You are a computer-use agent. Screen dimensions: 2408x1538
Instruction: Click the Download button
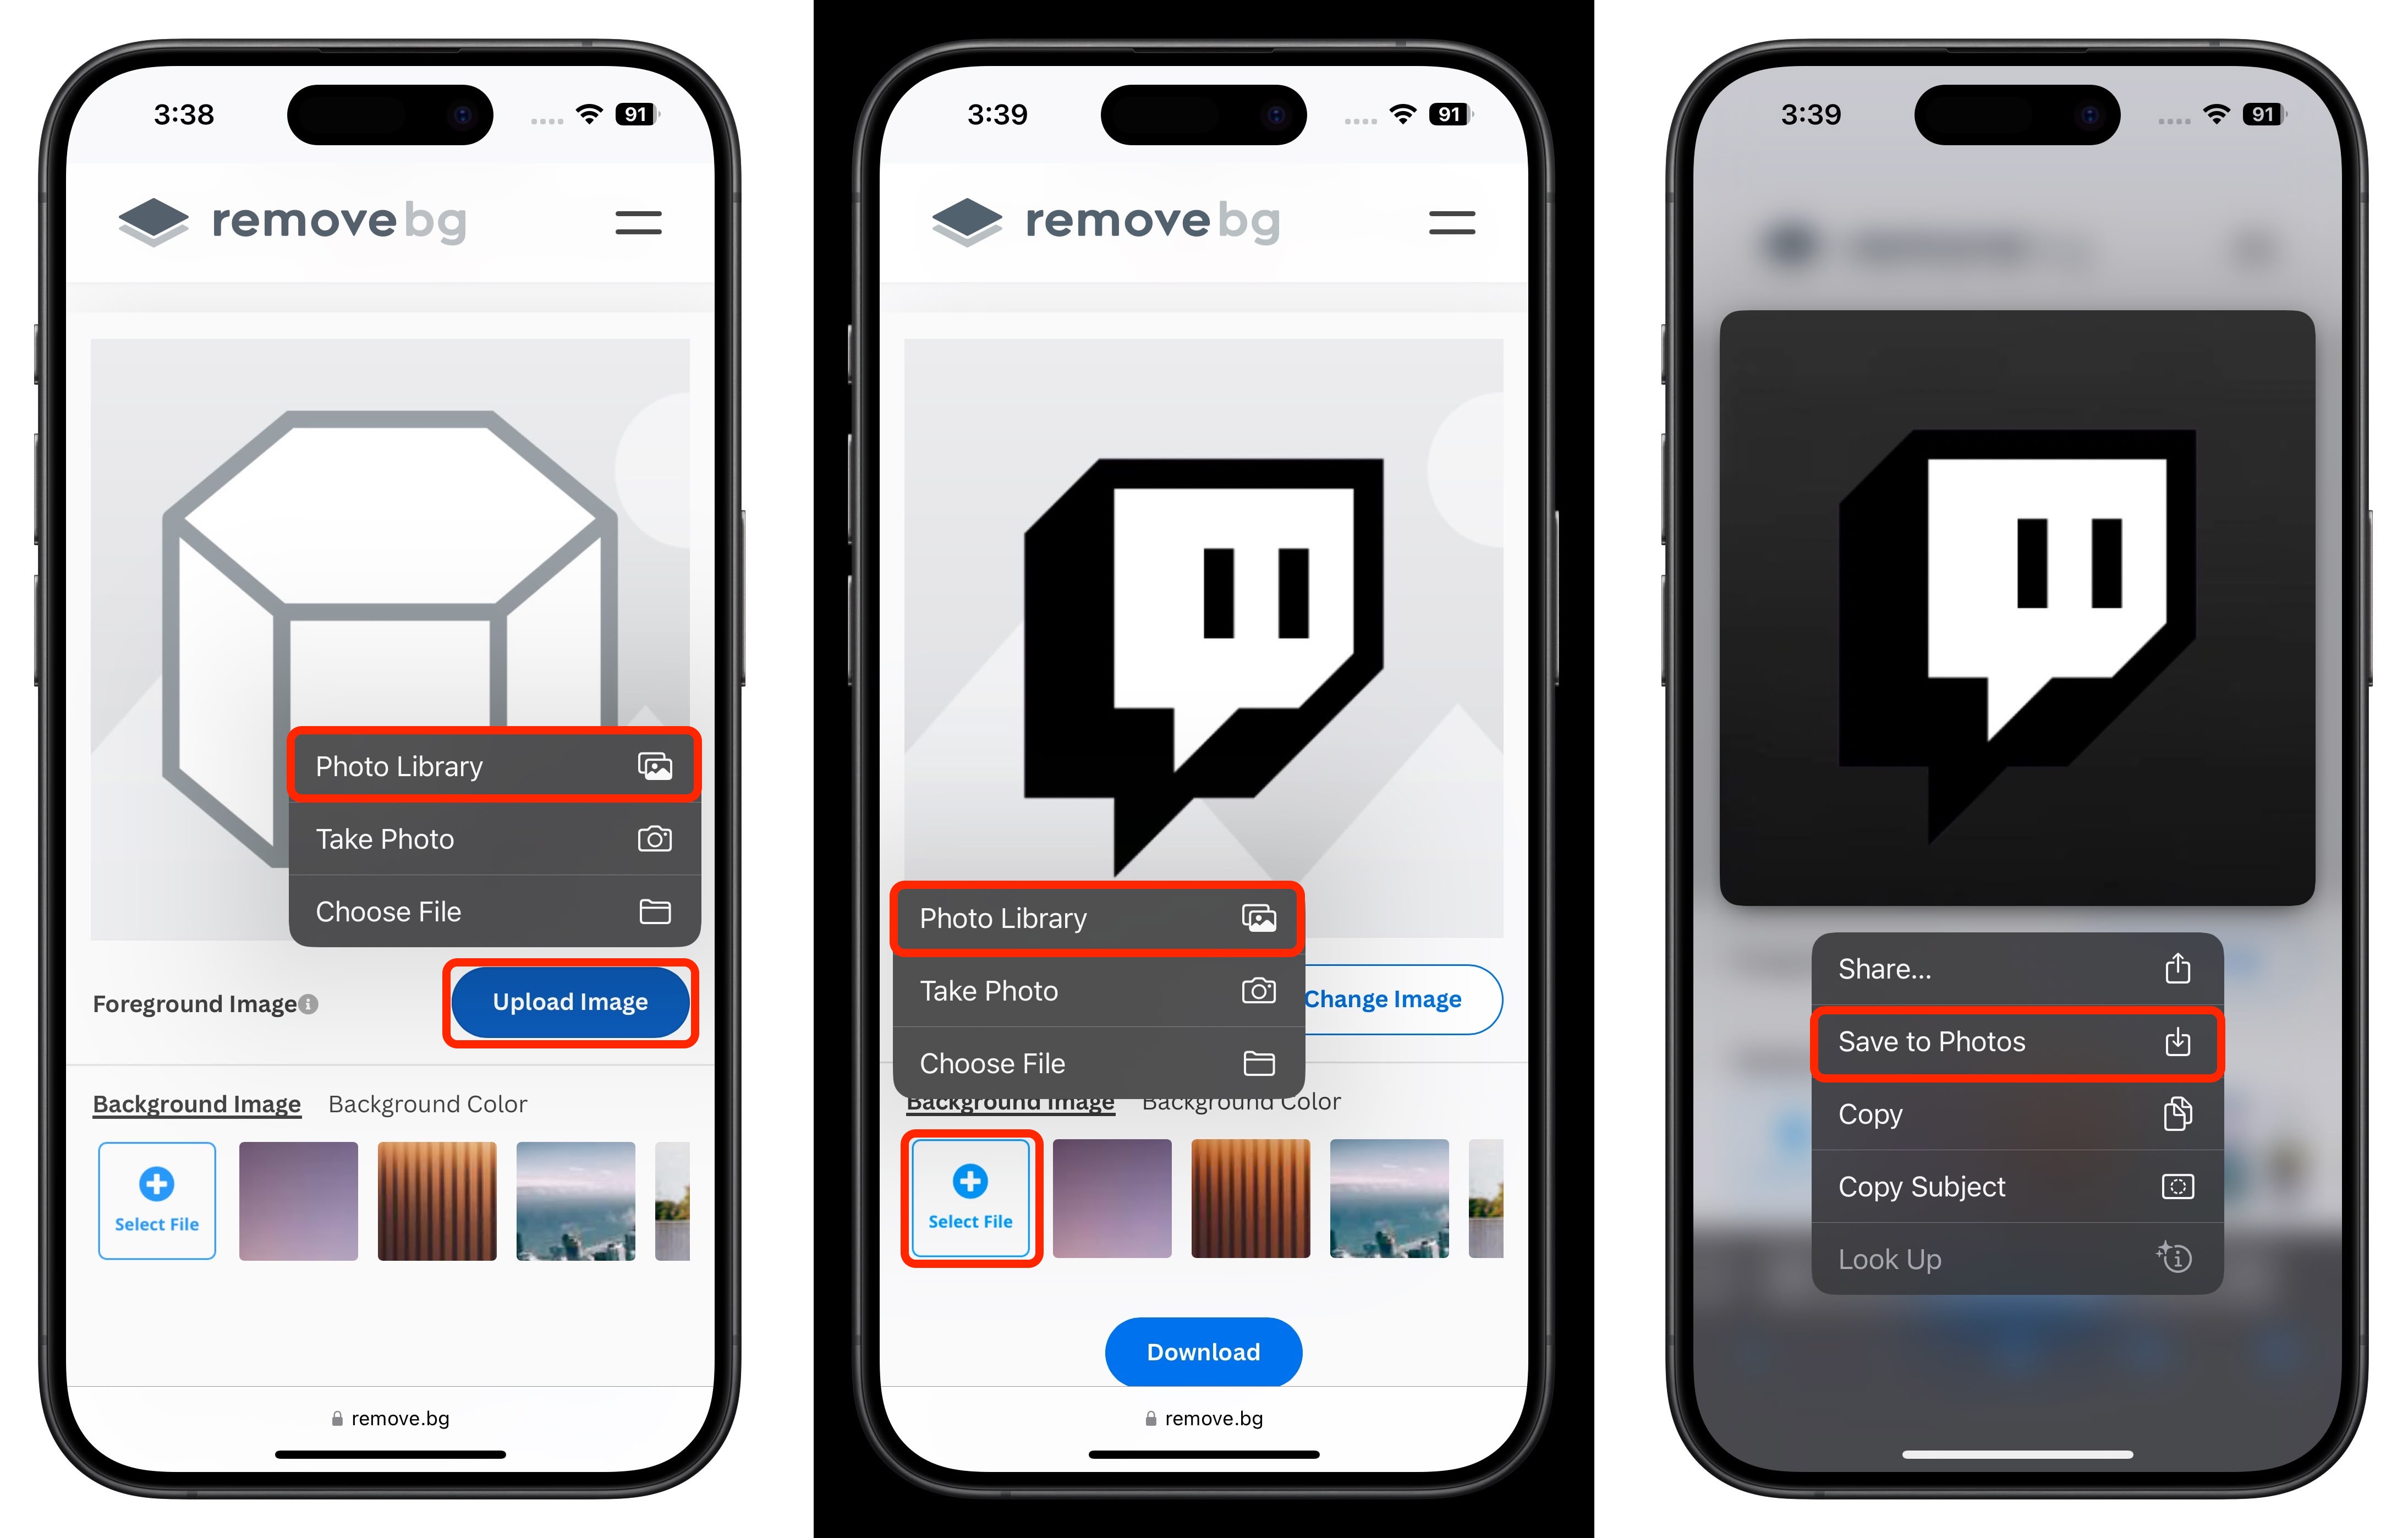(1204, 1350)
